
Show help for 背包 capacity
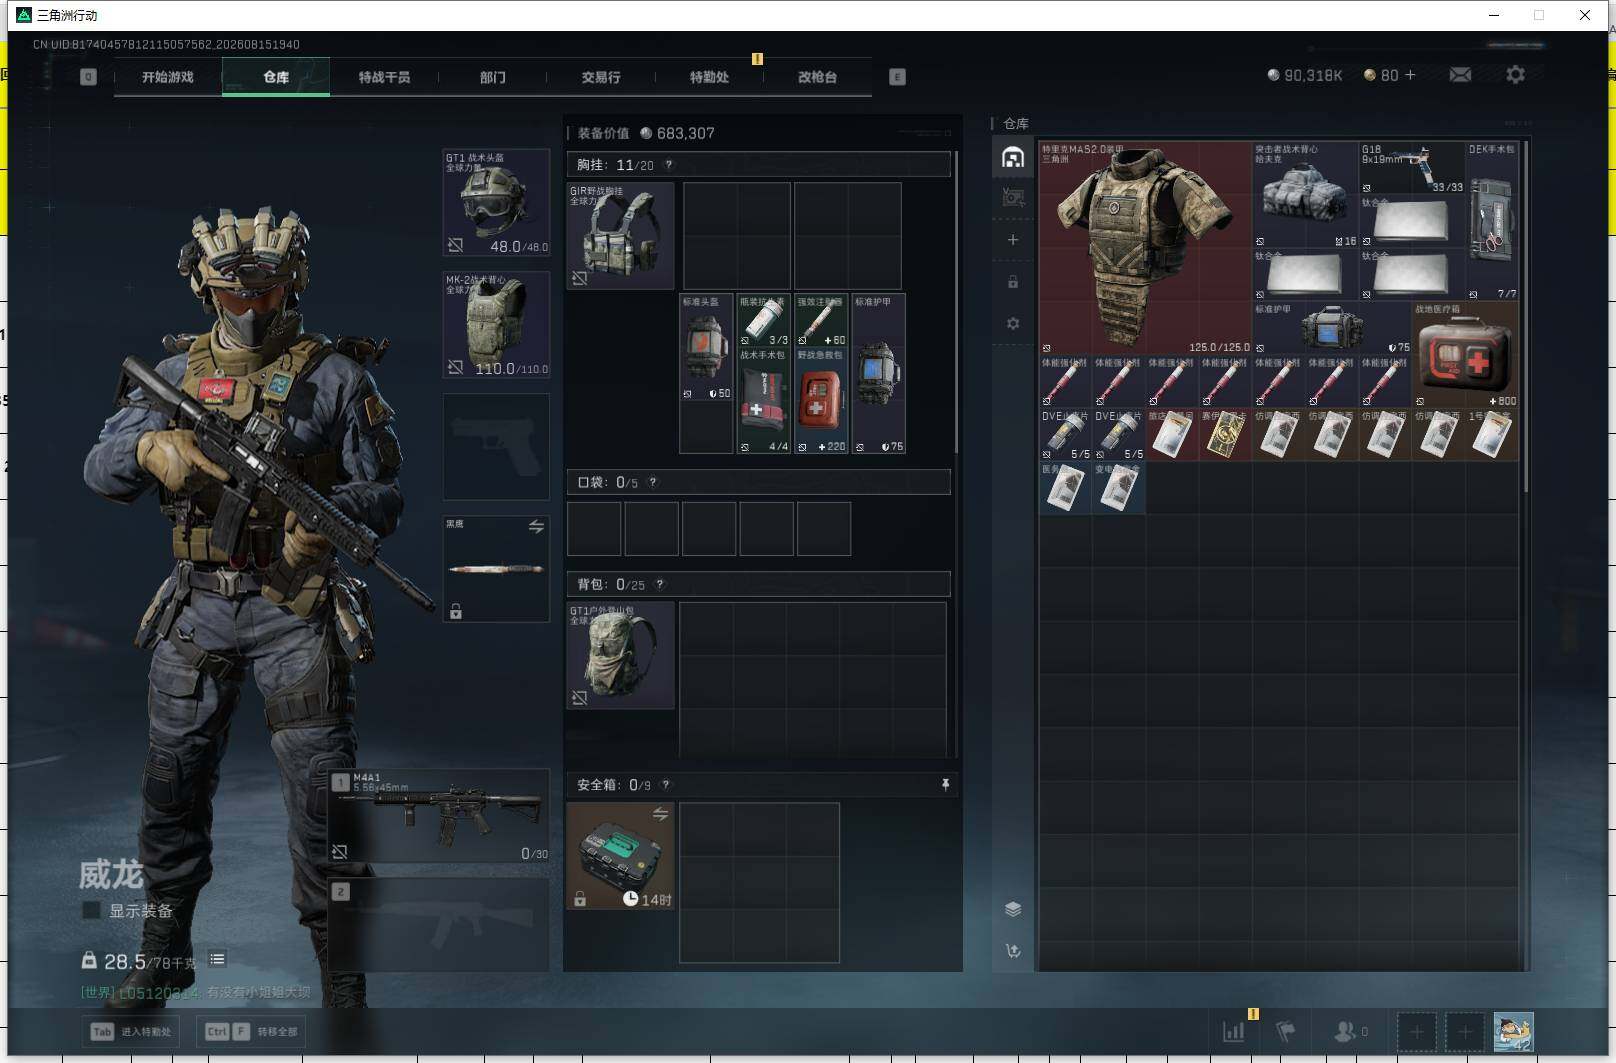coord(660,584)
